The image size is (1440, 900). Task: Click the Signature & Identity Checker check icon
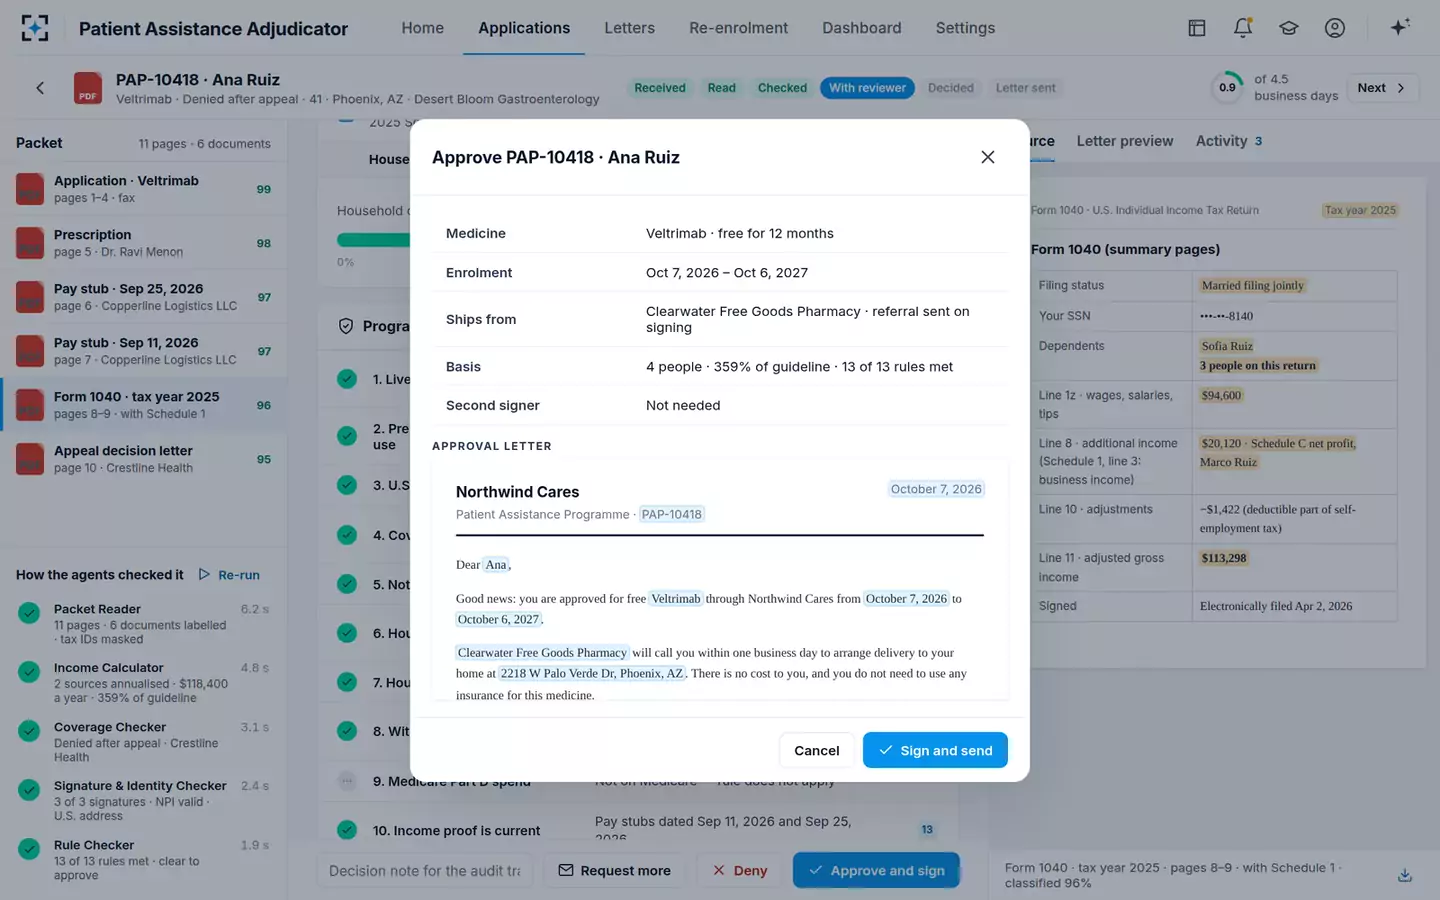click(x=29, y=790)
